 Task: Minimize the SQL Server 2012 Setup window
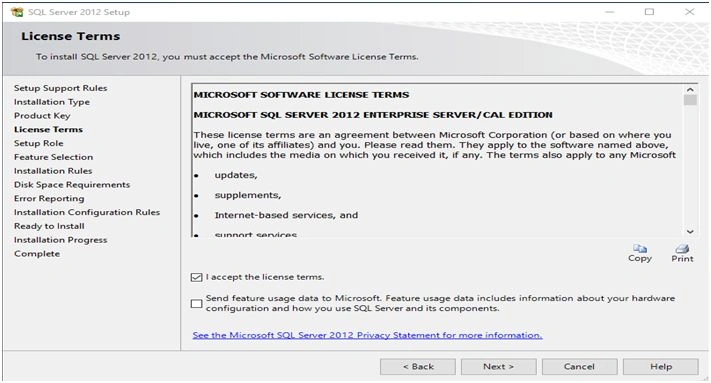click(609, 12)
